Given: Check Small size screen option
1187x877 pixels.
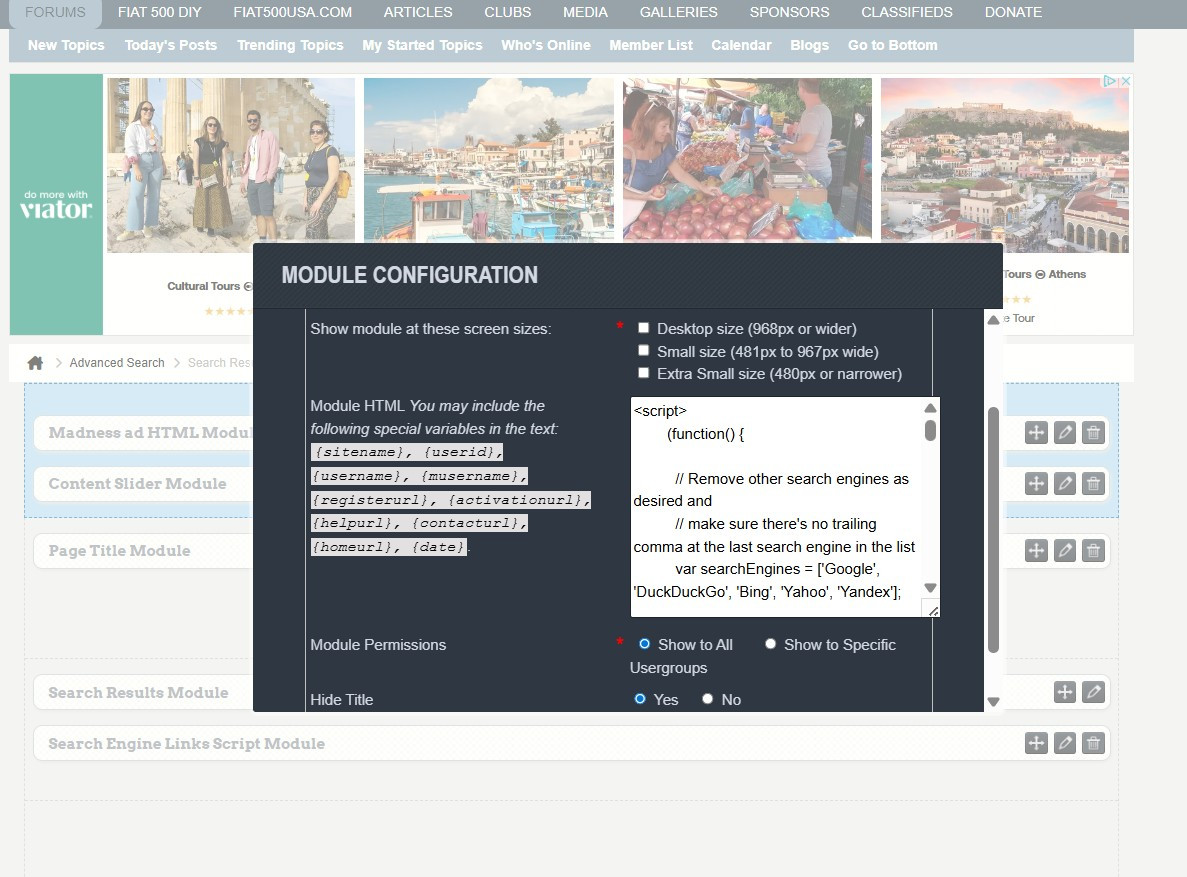Looking at the screenshot, I should [x=643, y=351].
